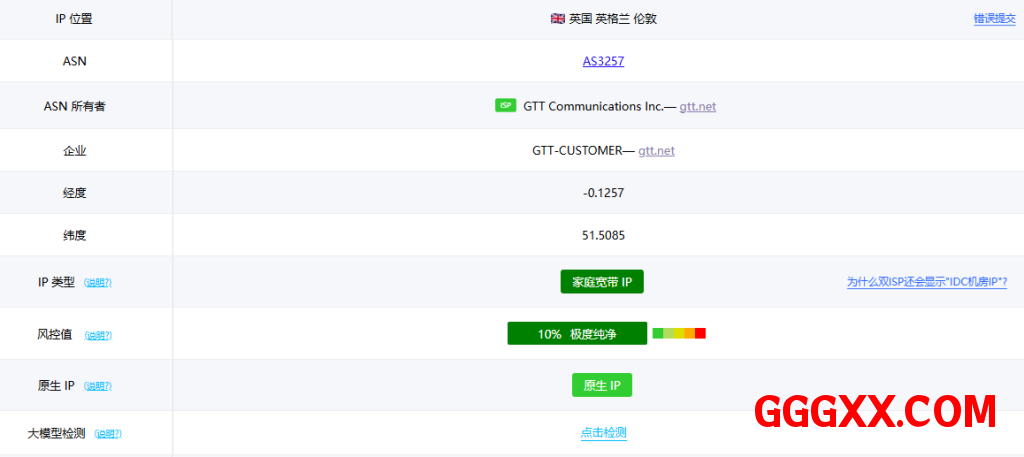Click the latitude value 51.5085
The height and width of the screenshot is (457, 1024).
click(x=603, y=236)
